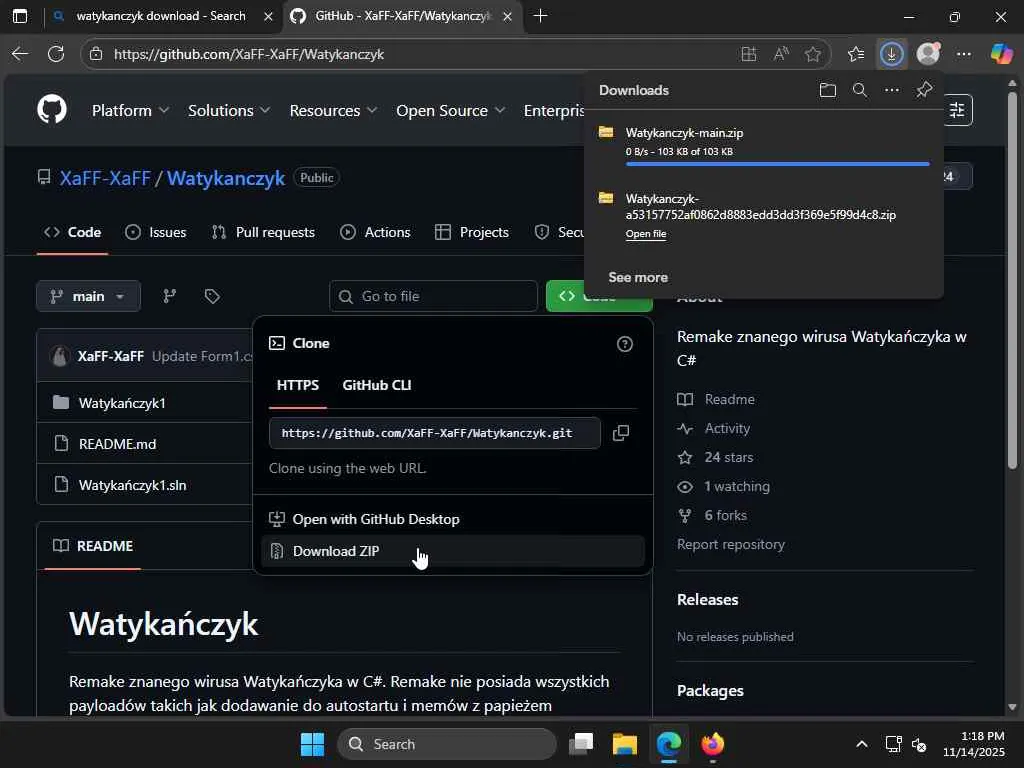Select the GitHub CLI clone tab
This screenshot has height=768, width=1024.
[x=377, y=385]
